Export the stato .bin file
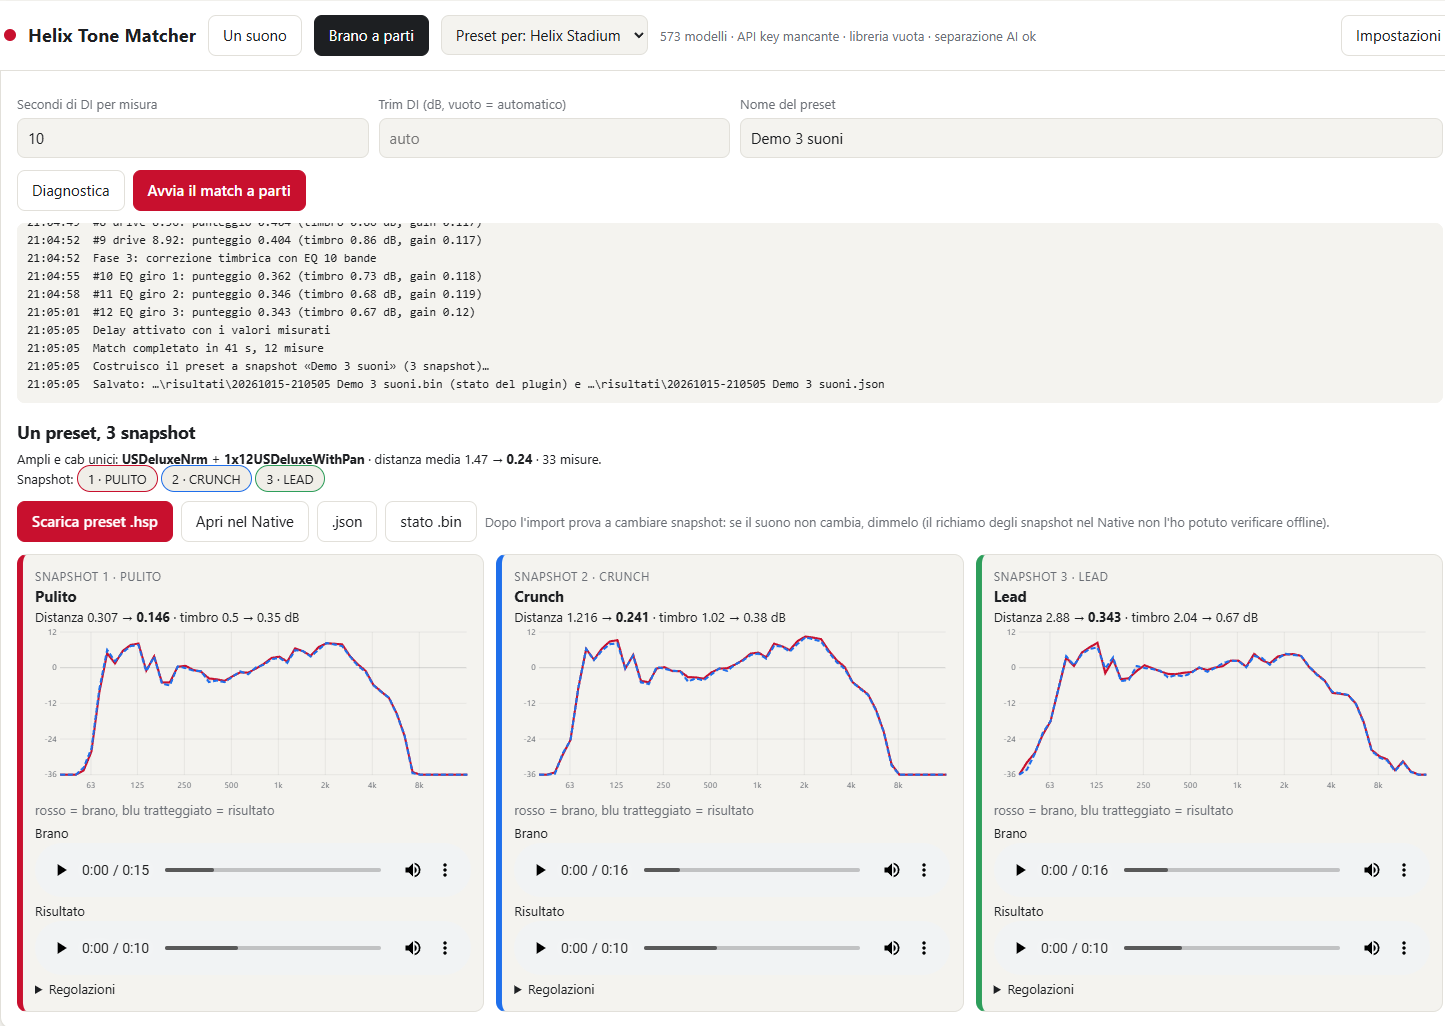This screenshot has height=1026, width=1445. (431, 521)
